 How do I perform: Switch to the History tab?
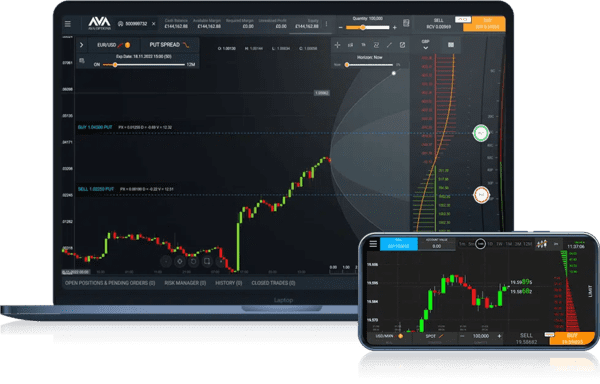point(228,283)
